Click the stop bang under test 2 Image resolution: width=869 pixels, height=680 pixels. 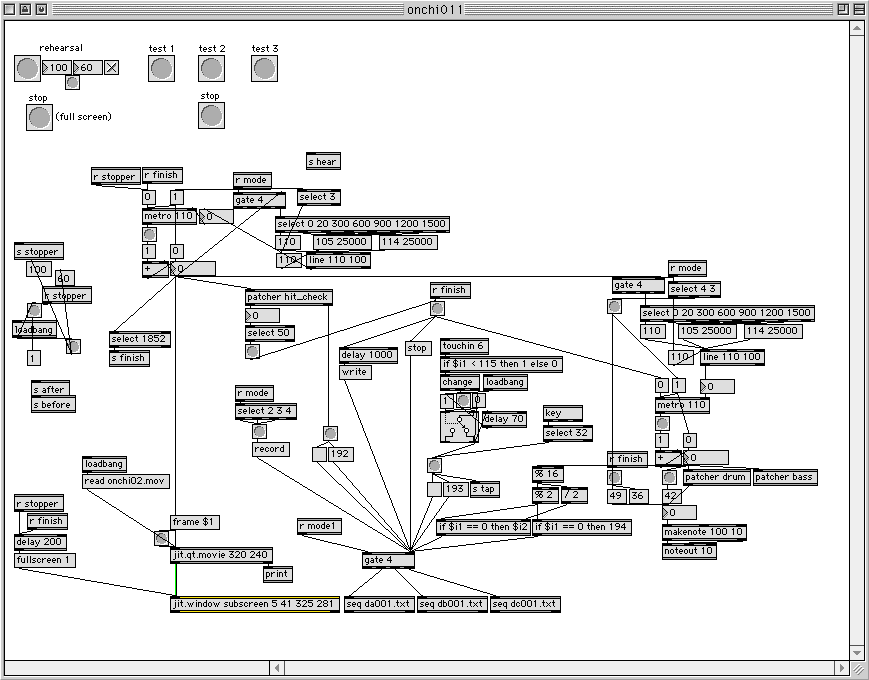click(211, 116)
